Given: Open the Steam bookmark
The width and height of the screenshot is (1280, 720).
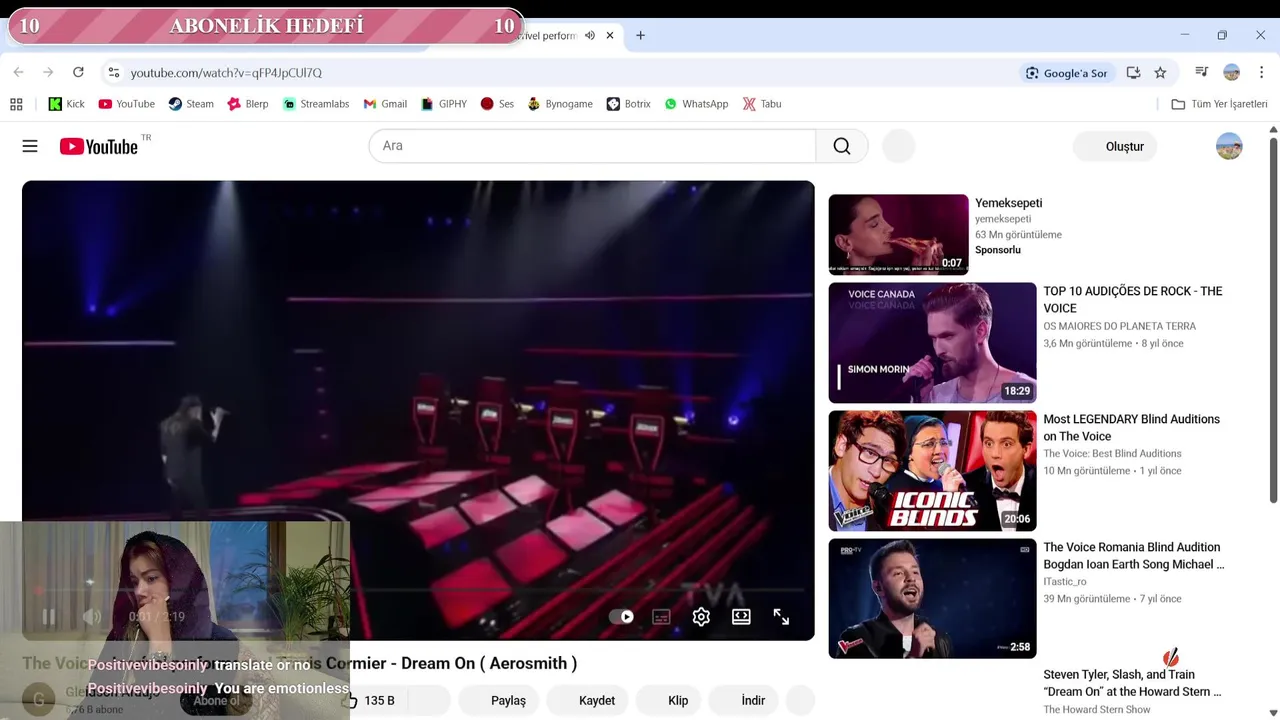Looking at the screenshot, I should coord(191,104).
